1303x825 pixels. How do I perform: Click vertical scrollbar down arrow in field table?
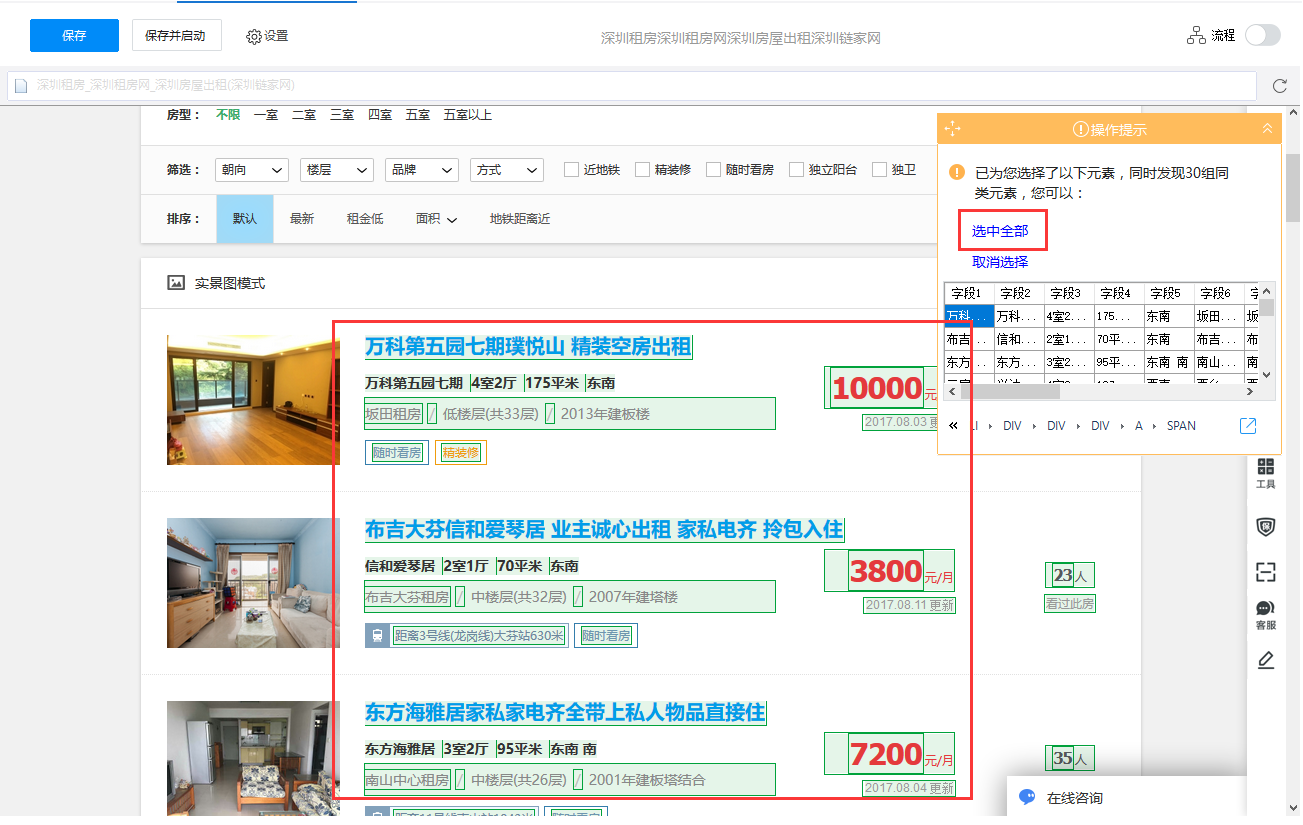click(1267, 374)
